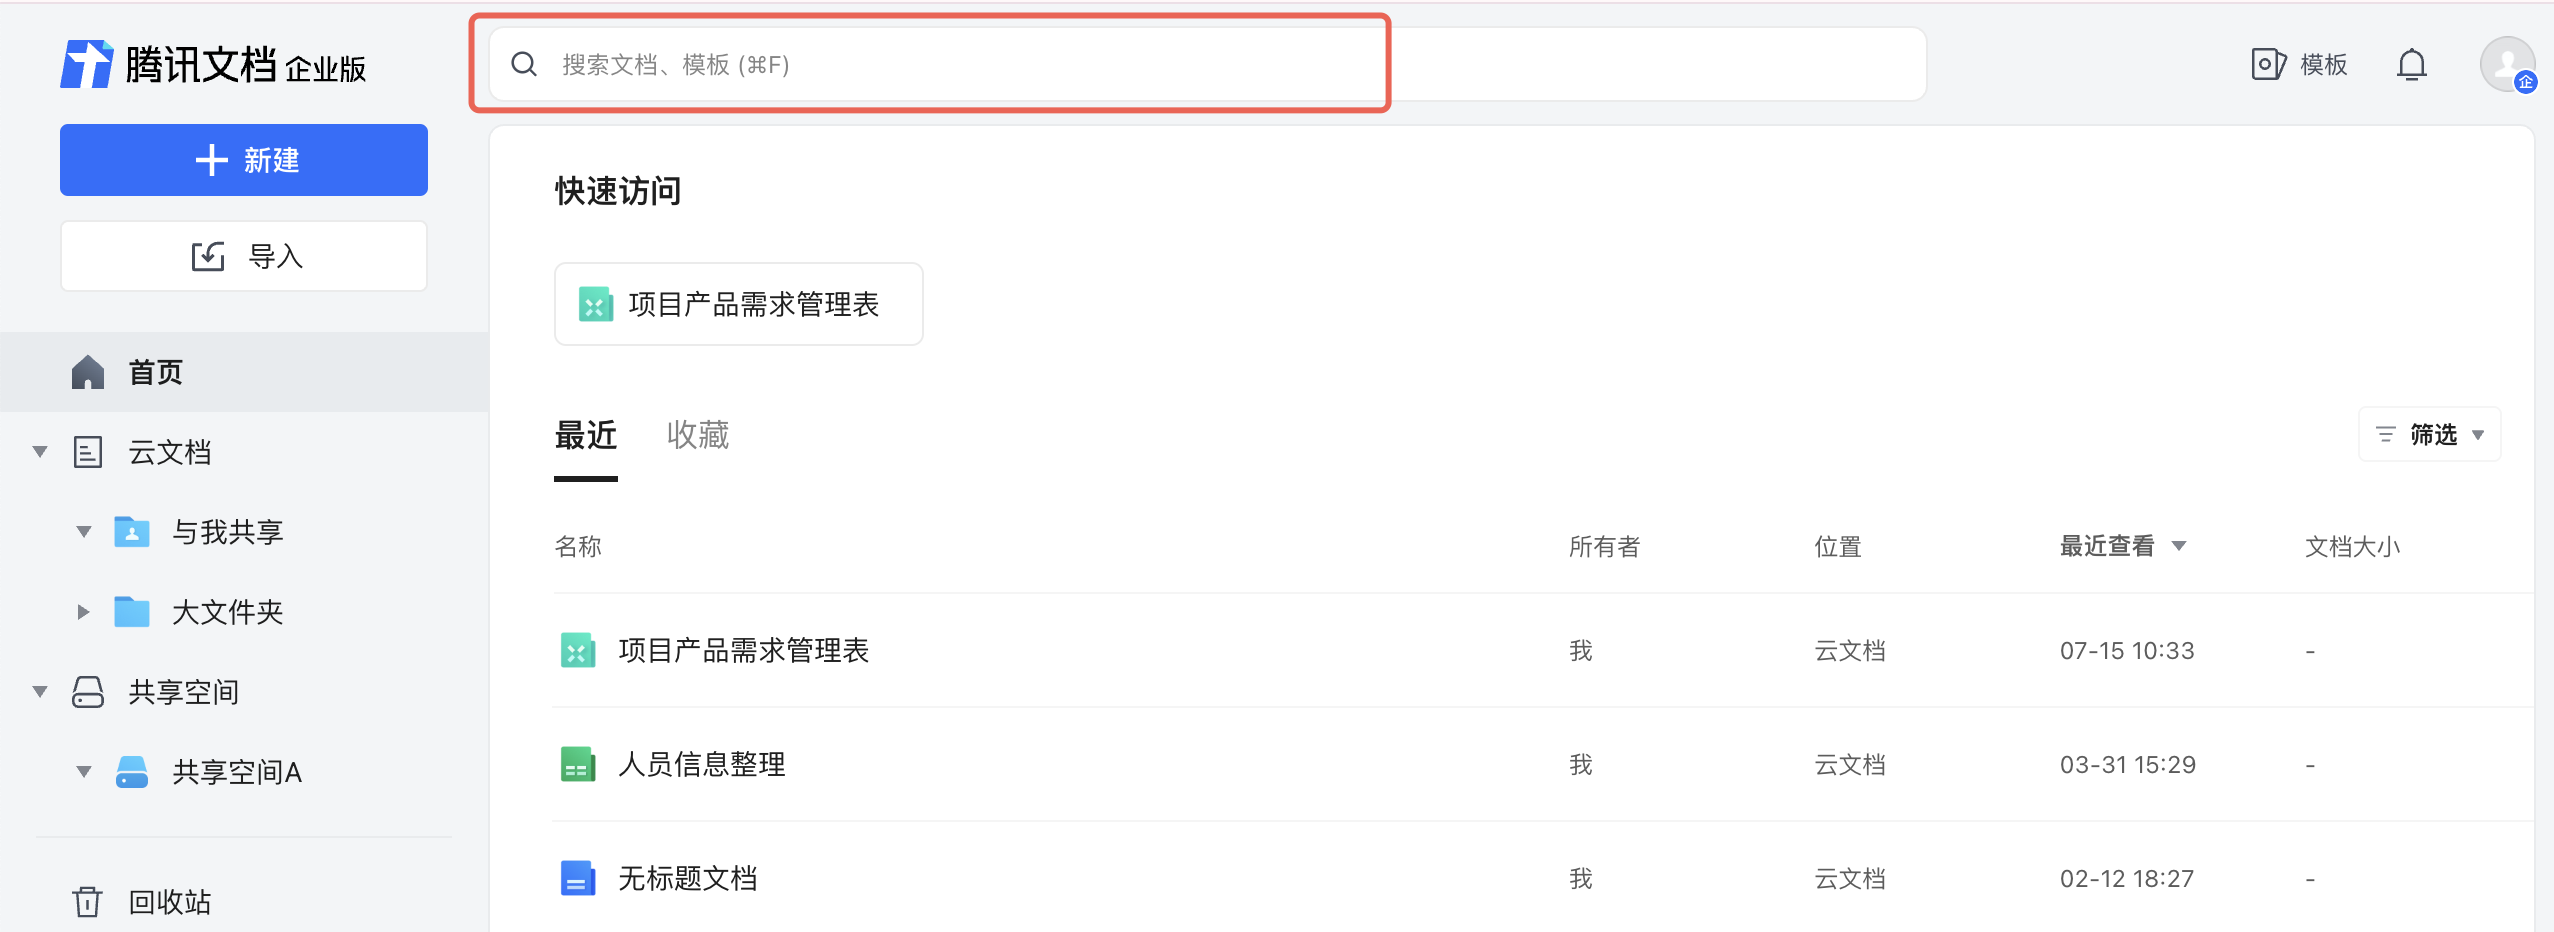The height and width of the screenshot is (932, 2554).
Task: Open the user avatar profile menu
Action: click(x=2506, y=65)
